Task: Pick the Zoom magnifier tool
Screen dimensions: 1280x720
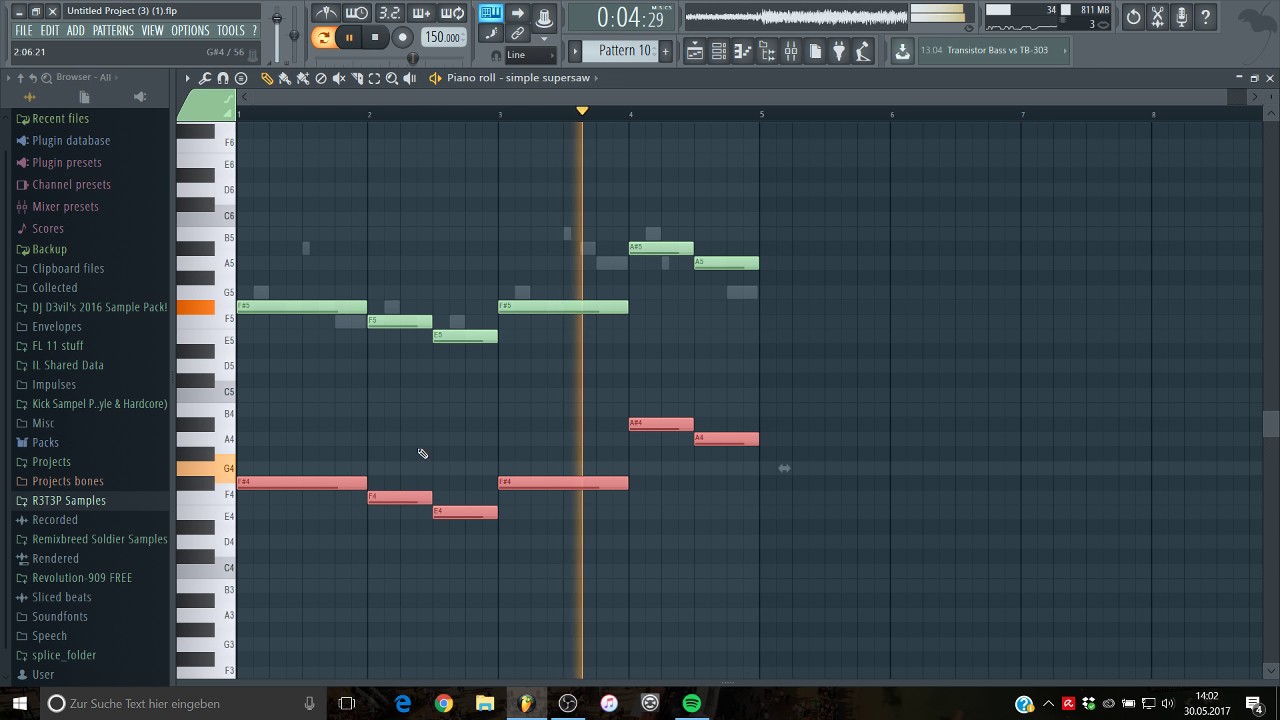Action: (392, 78)
